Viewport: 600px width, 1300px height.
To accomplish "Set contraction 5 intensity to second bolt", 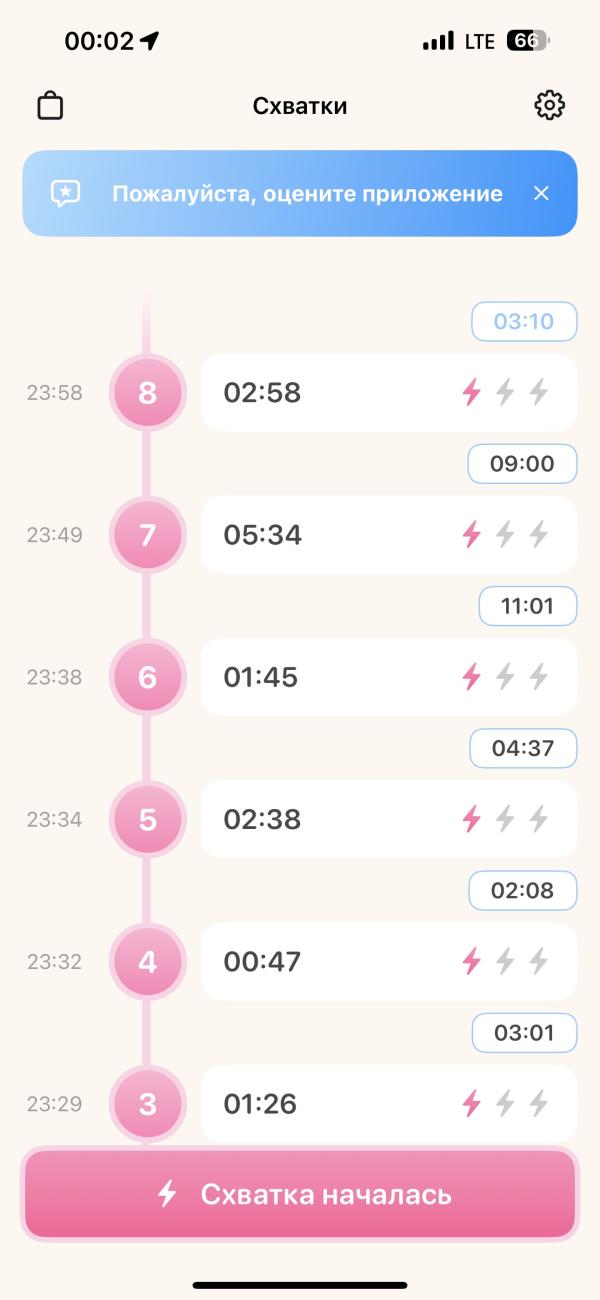I will click(x=505, y=820).
